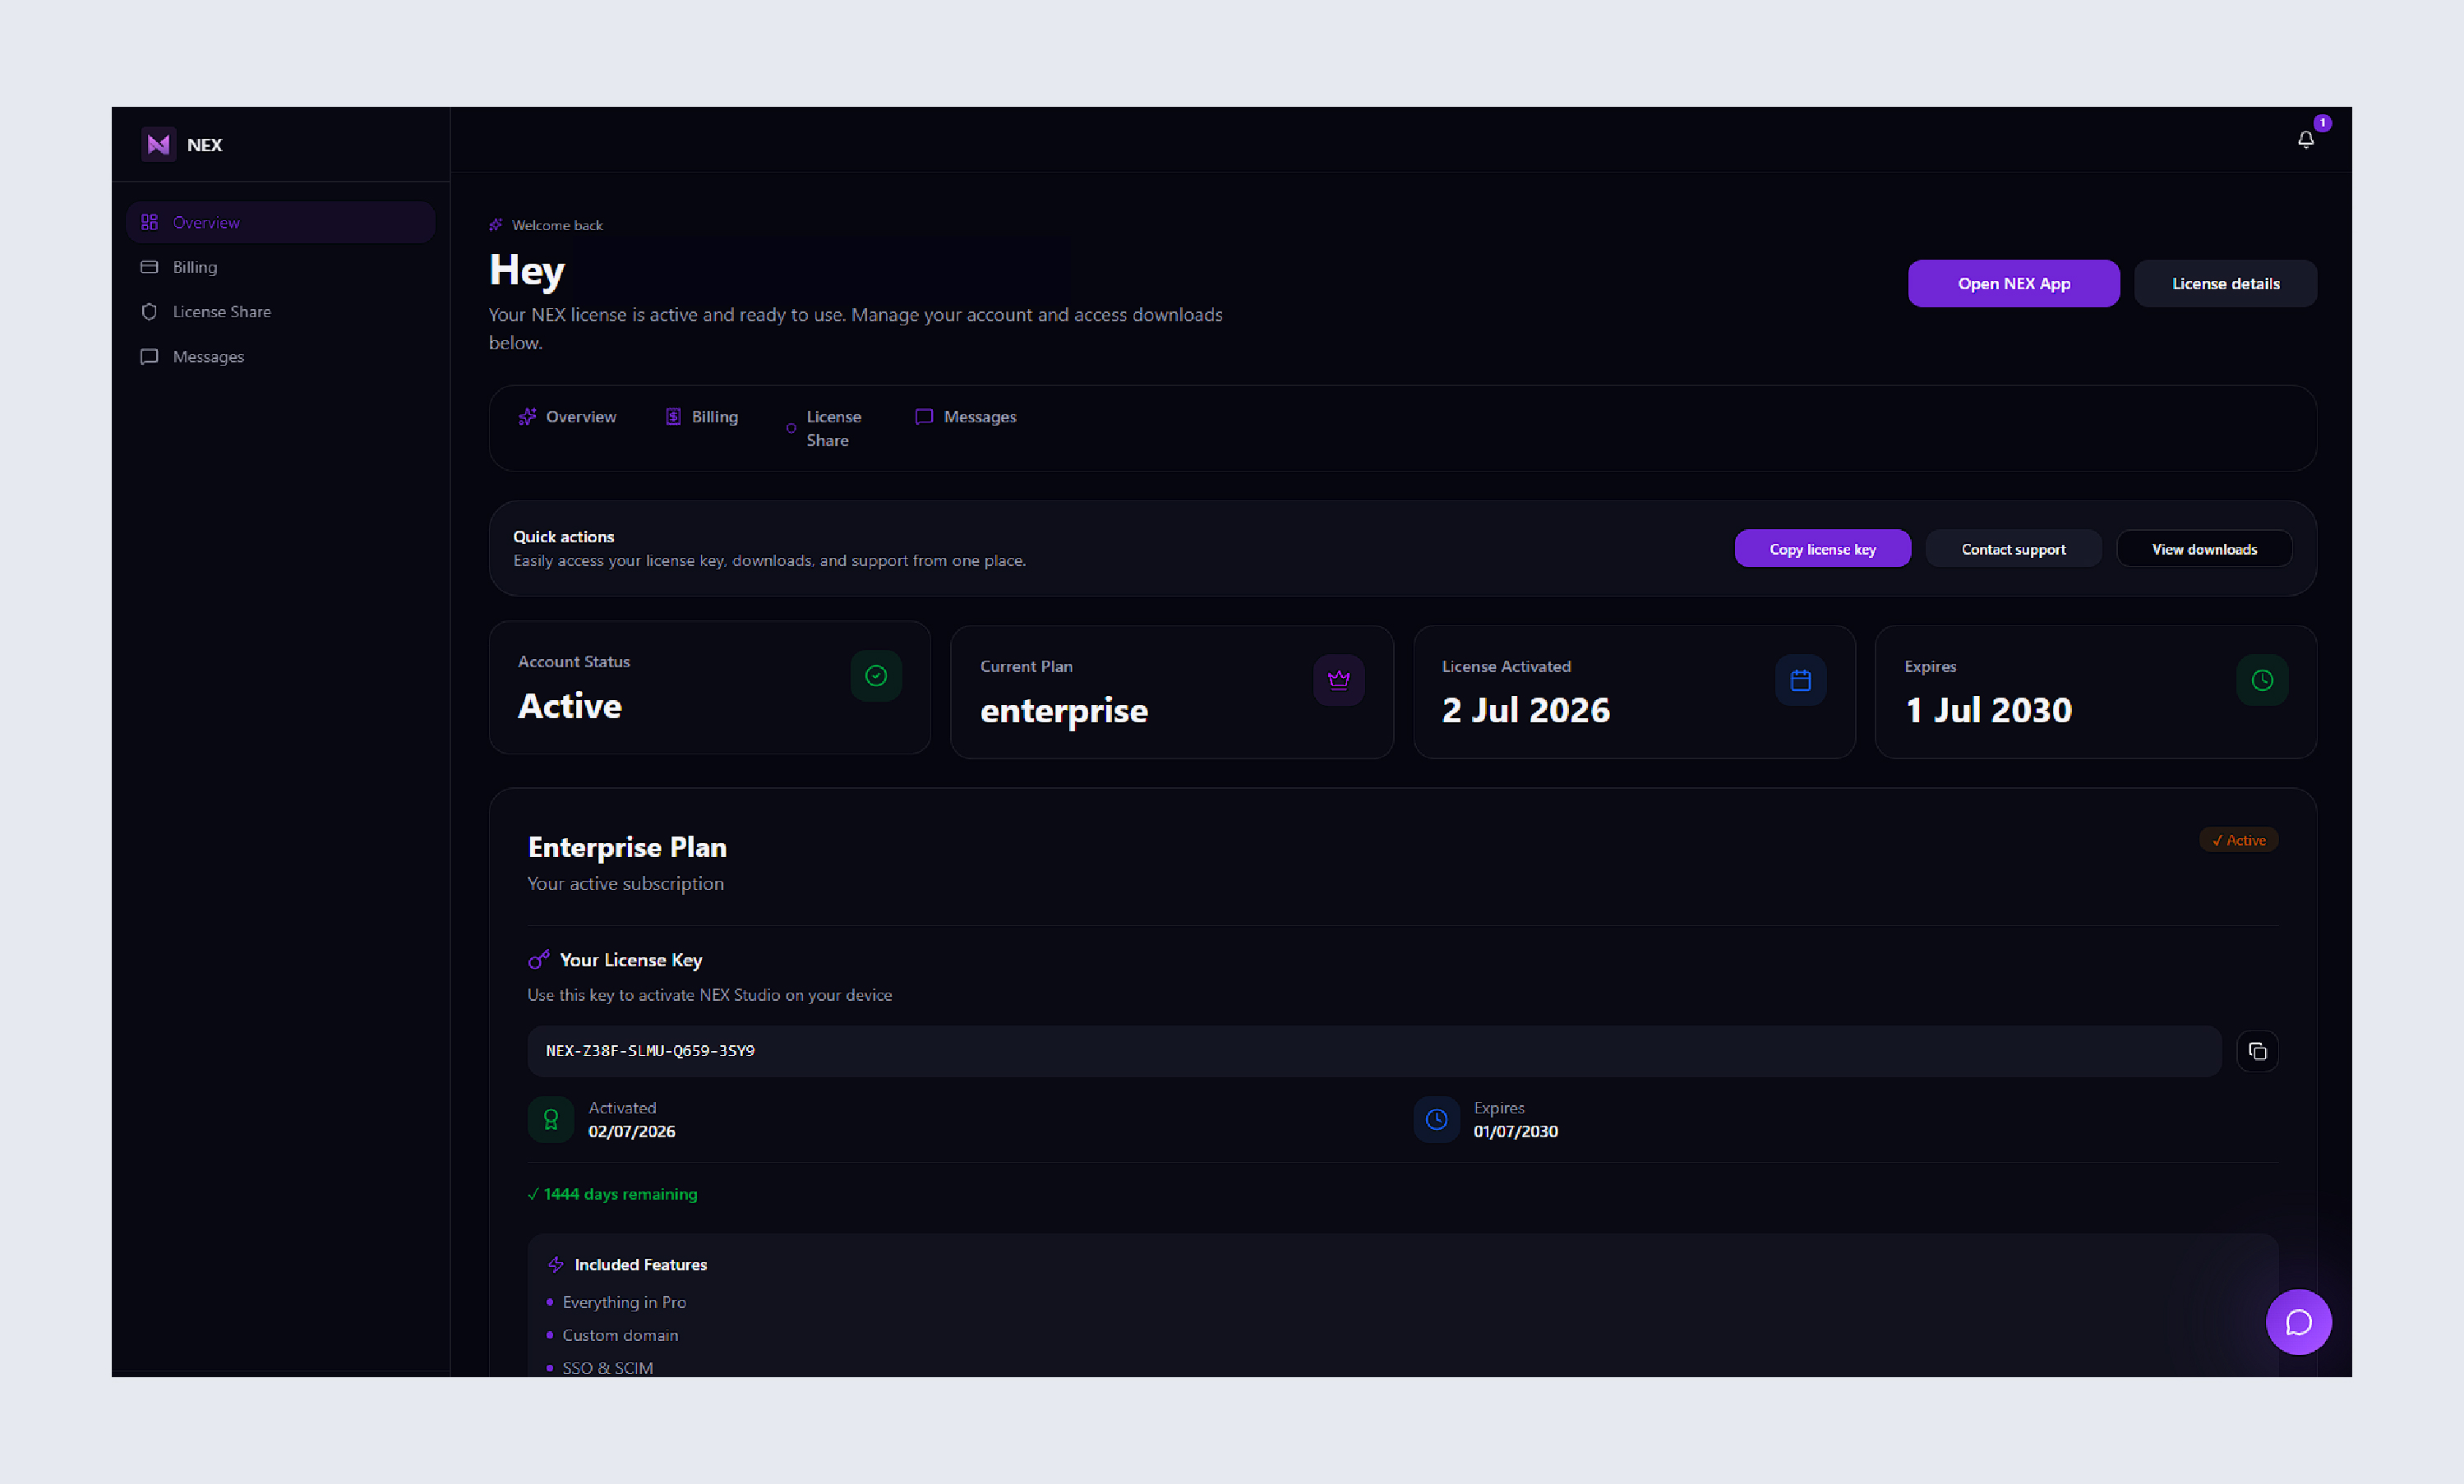Image resolution: width=2464 pixels, height=1484 pixels.
Task: Copy license key with the copy icon
Action: (2258, 1051)
